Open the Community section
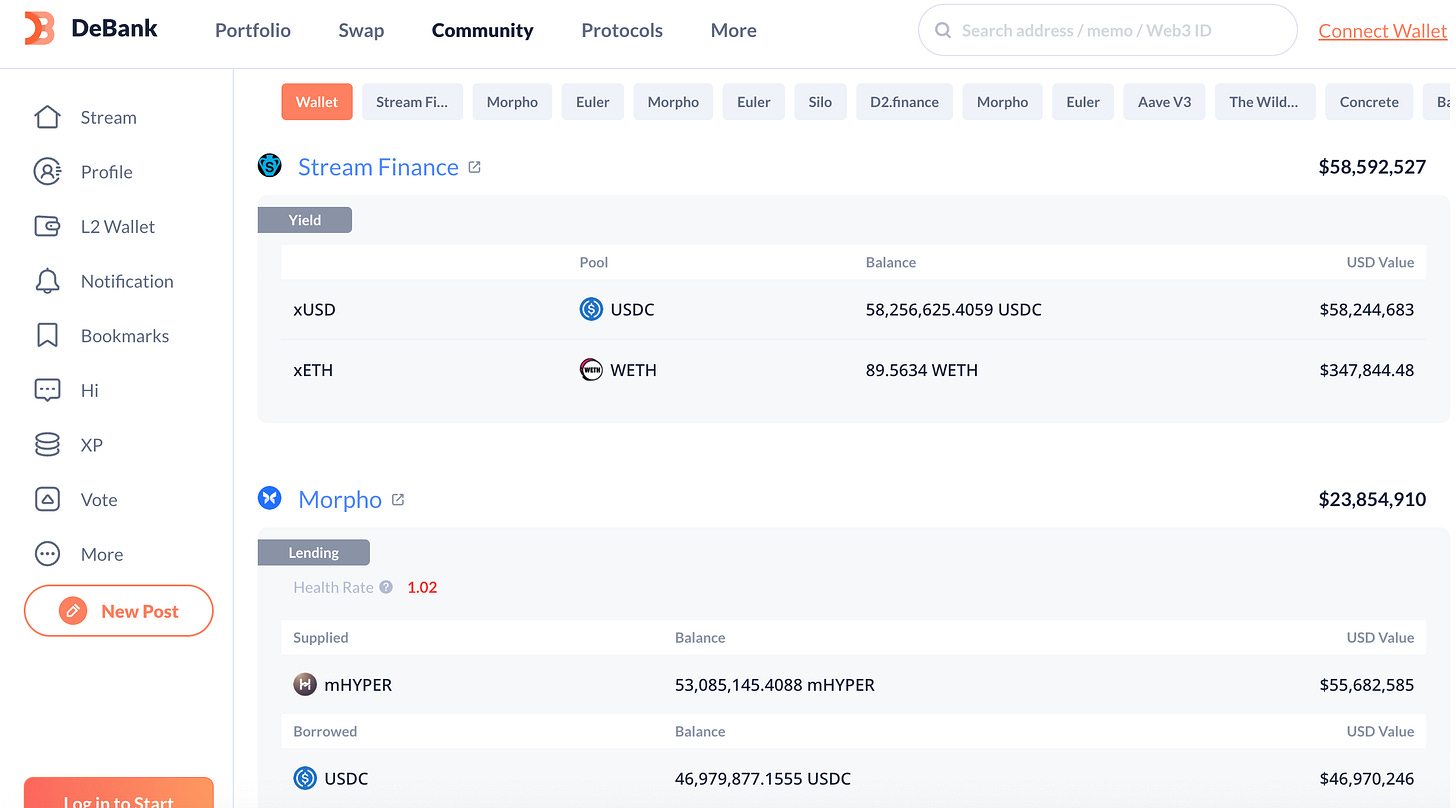Viewport: 1456px width, 808px height. click(x=483, y=30)
